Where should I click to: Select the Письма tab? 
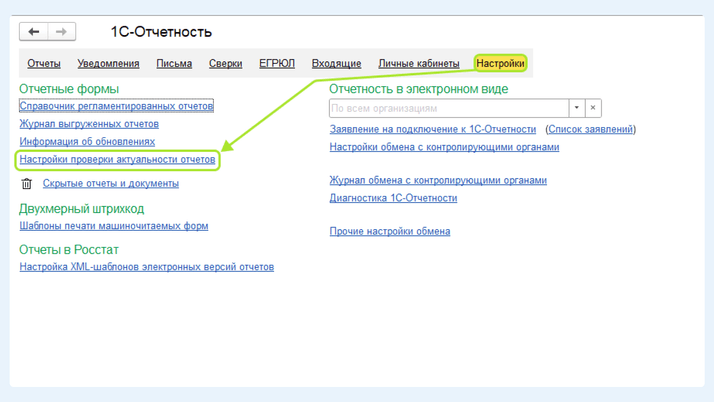click(x=174, y=64)
